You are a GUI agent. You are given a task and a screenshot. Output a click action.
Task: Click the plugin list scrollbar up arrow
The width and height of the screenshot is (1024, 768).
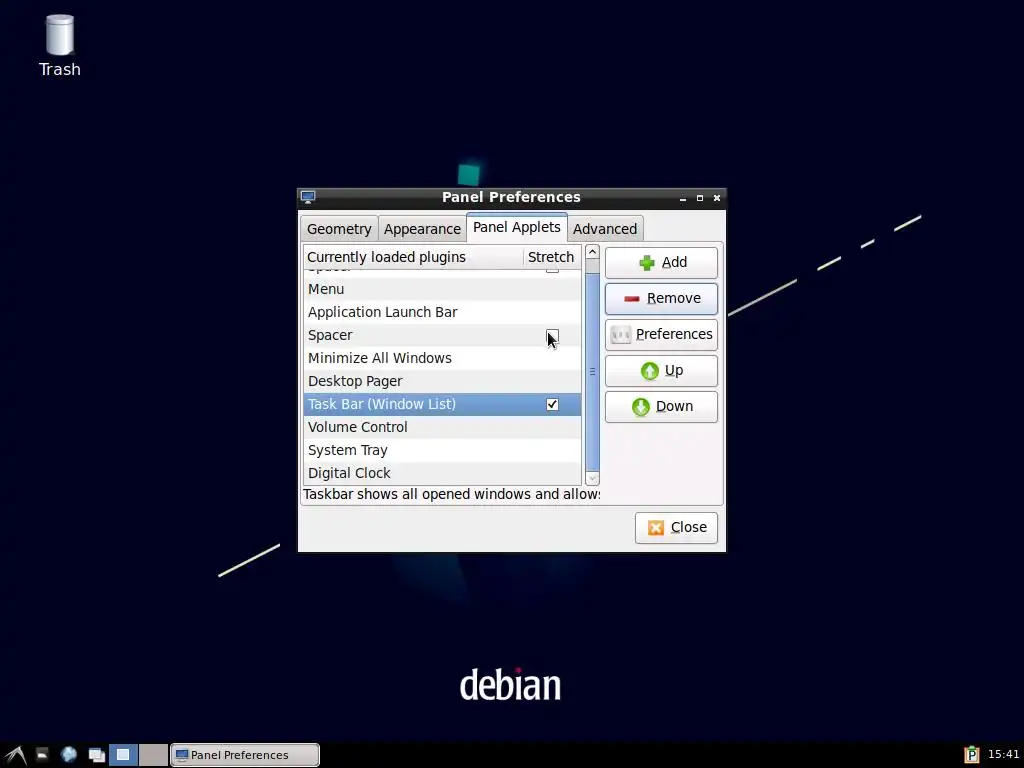(x=592, y=252)
